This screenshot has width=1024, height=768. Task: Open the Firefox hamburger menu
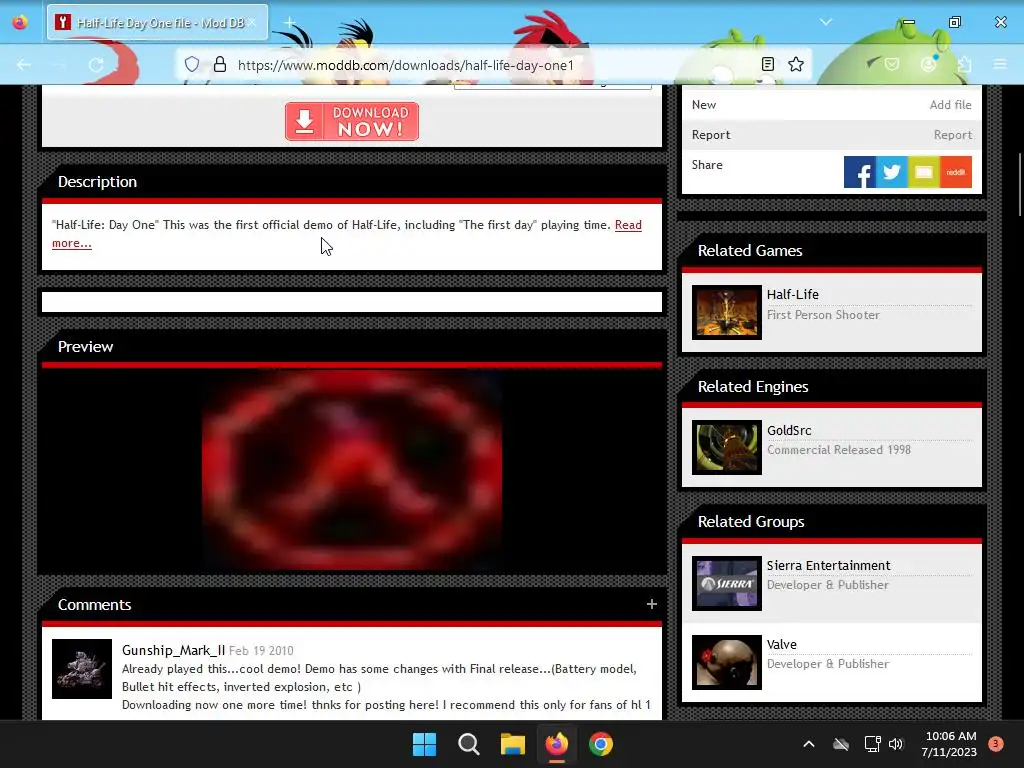1000,64
